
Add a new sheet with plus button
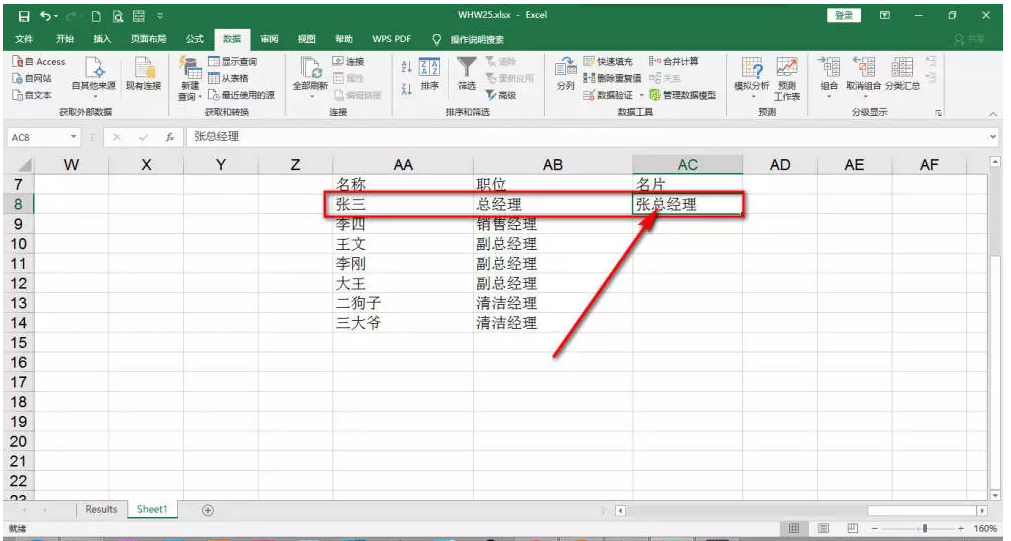(x=208, y=510)
